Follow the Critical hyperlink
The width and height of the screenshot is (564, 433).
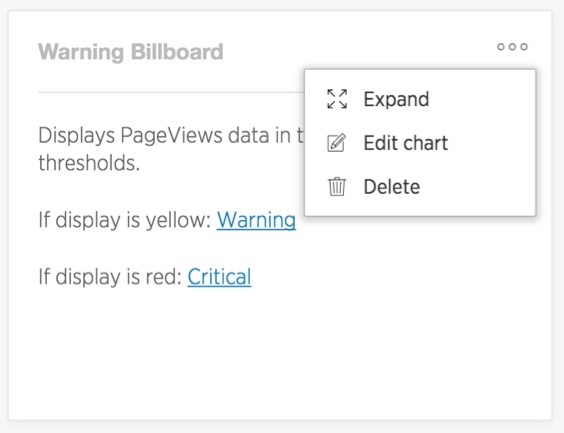tap(219, 277)
